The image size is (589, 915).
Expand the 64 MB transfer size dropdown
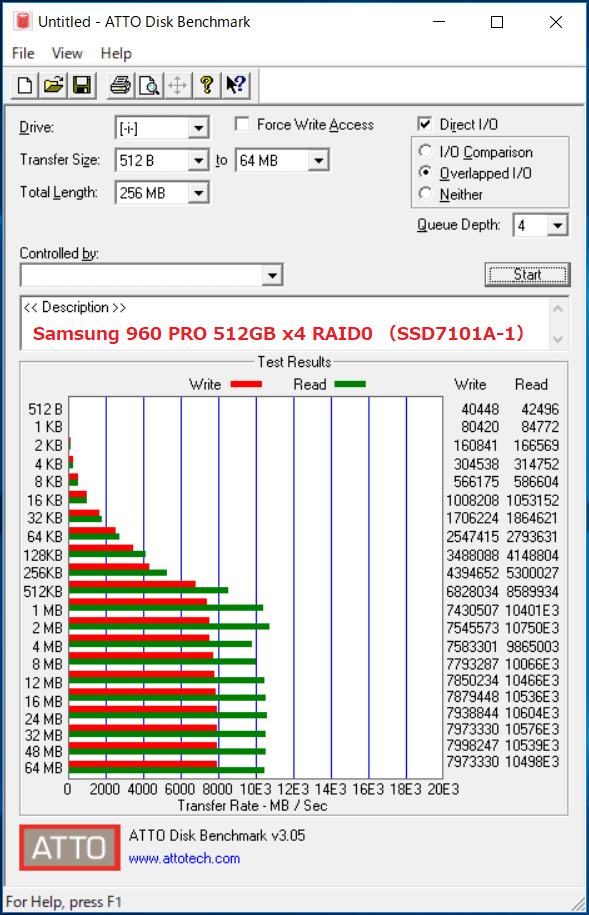(319, 160)
